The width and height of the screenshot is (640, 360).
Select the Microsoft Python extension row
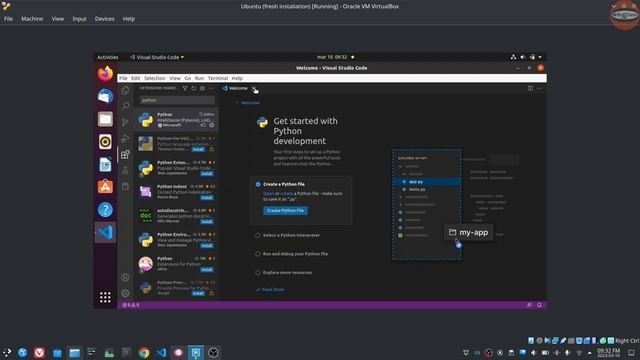point(176,120)
